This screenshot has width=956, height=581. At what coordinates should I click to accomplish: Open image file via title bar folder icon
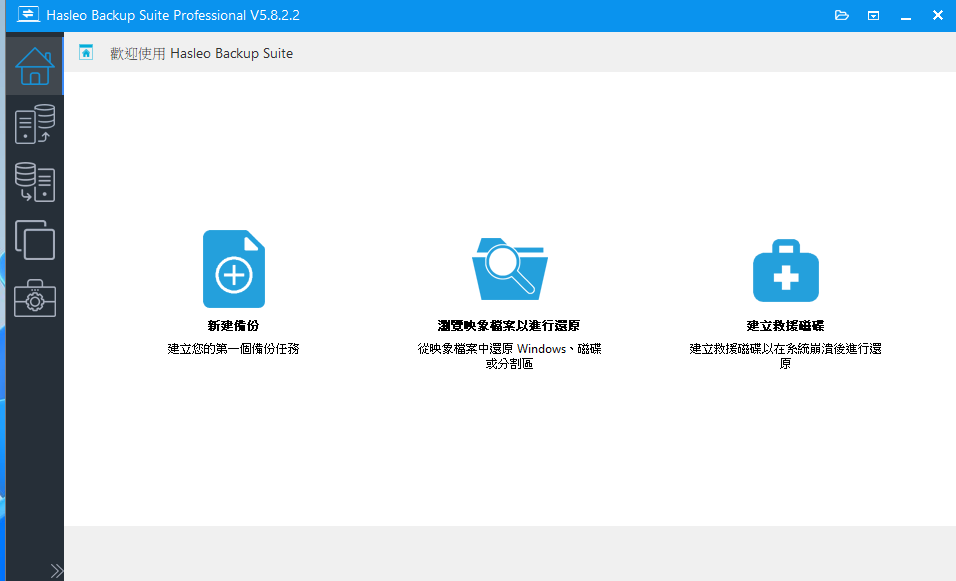tap(841, 15)
